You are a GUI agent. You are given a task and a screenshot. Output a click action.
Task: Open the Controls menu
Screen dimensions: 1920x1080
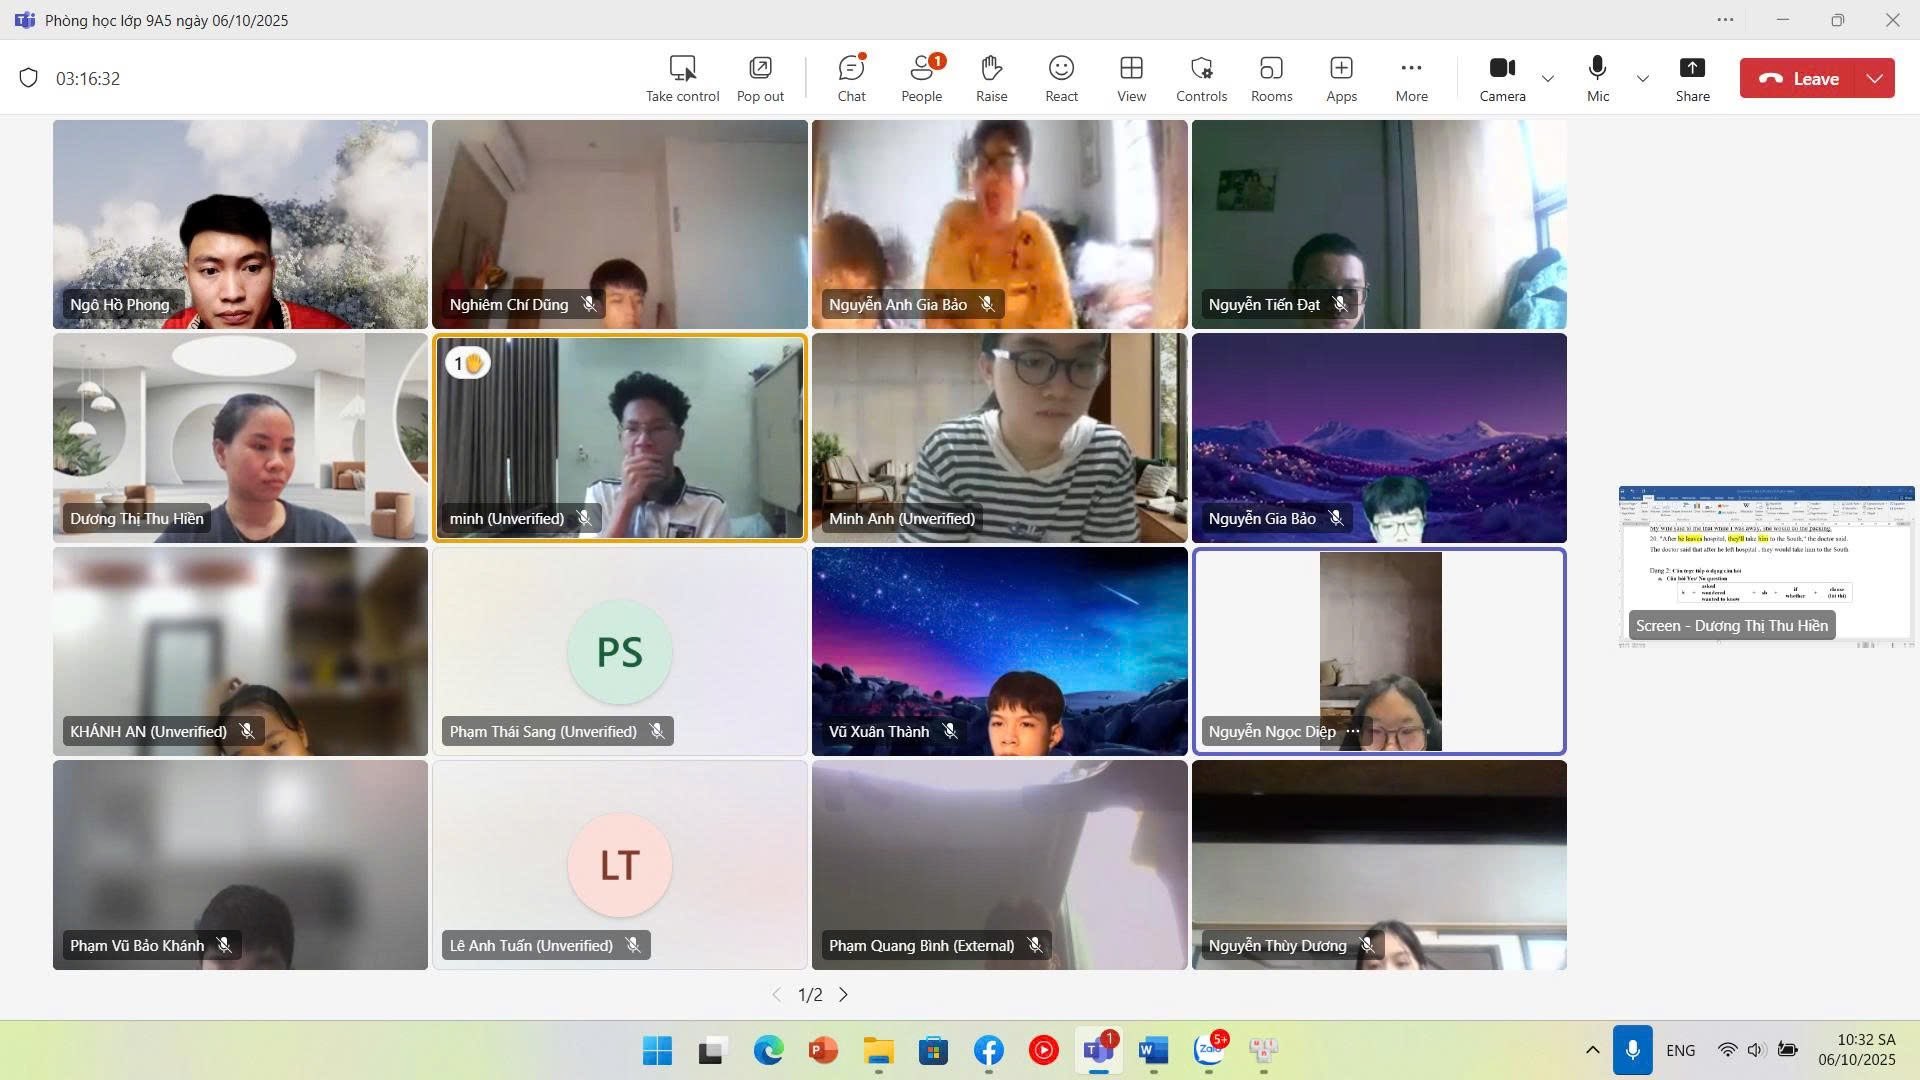pos(1201,78)
